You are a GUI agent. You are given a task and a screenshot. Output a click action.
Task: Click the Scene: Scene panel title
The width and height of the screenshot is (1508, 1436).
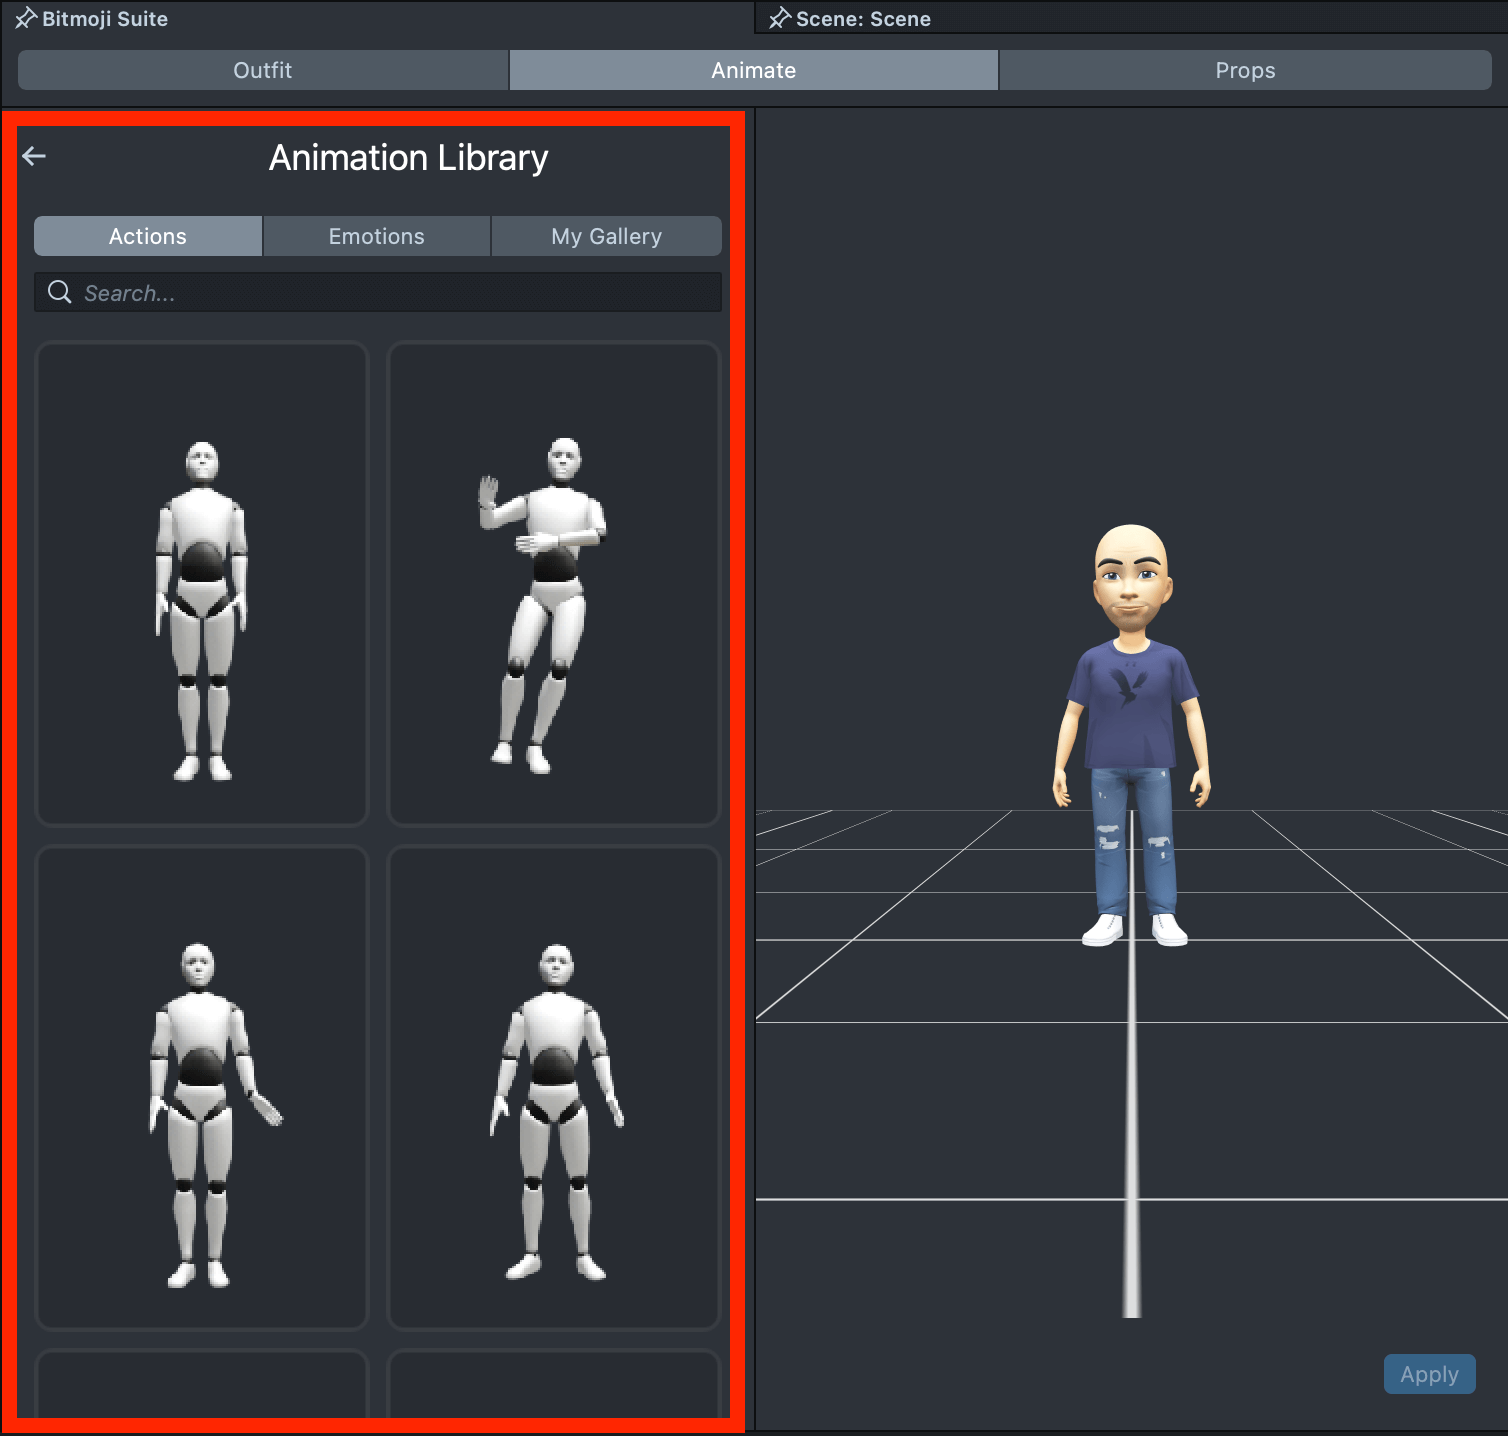863,19
